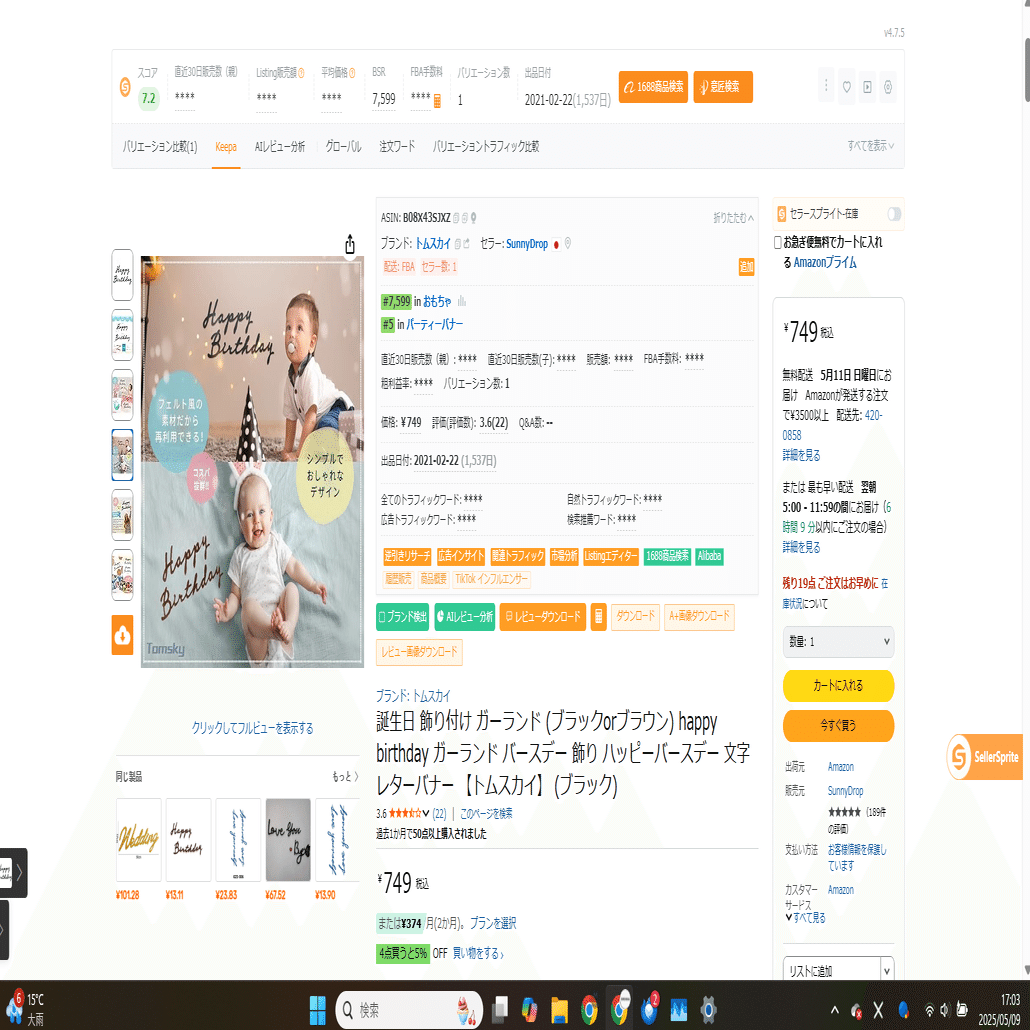Screen dimensions: 1030x1030
Task: Open Windows Settings from the taskbar
Action: click(x=708, y=1010)
